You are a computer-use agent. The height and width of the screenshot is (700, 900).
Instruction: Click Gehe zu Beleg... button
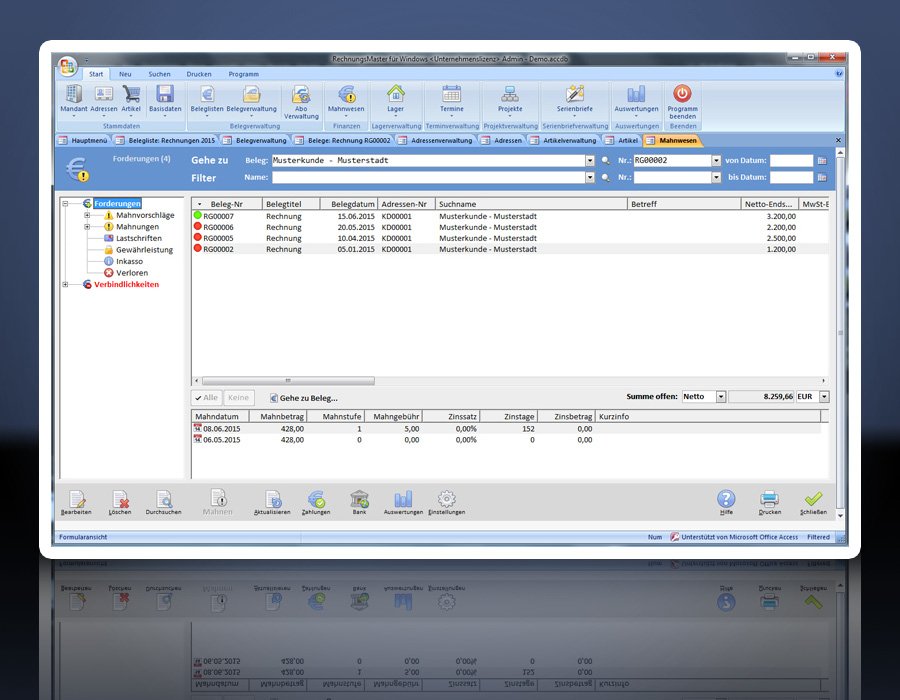point(304,398)
